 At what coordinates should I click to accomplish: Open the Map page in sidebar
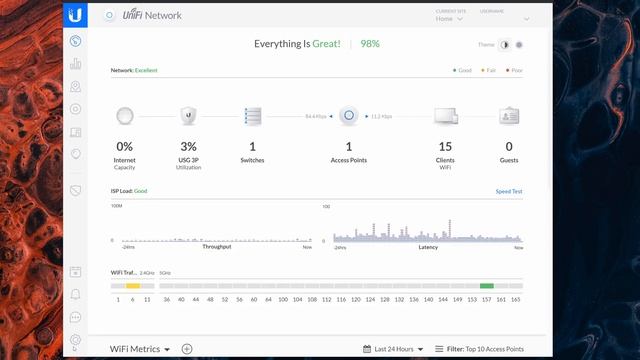click(75, 86)
